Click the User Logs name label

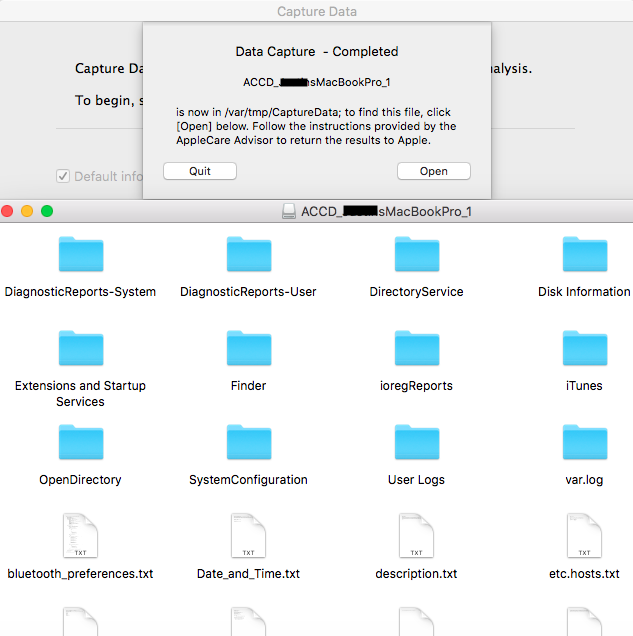416,480
